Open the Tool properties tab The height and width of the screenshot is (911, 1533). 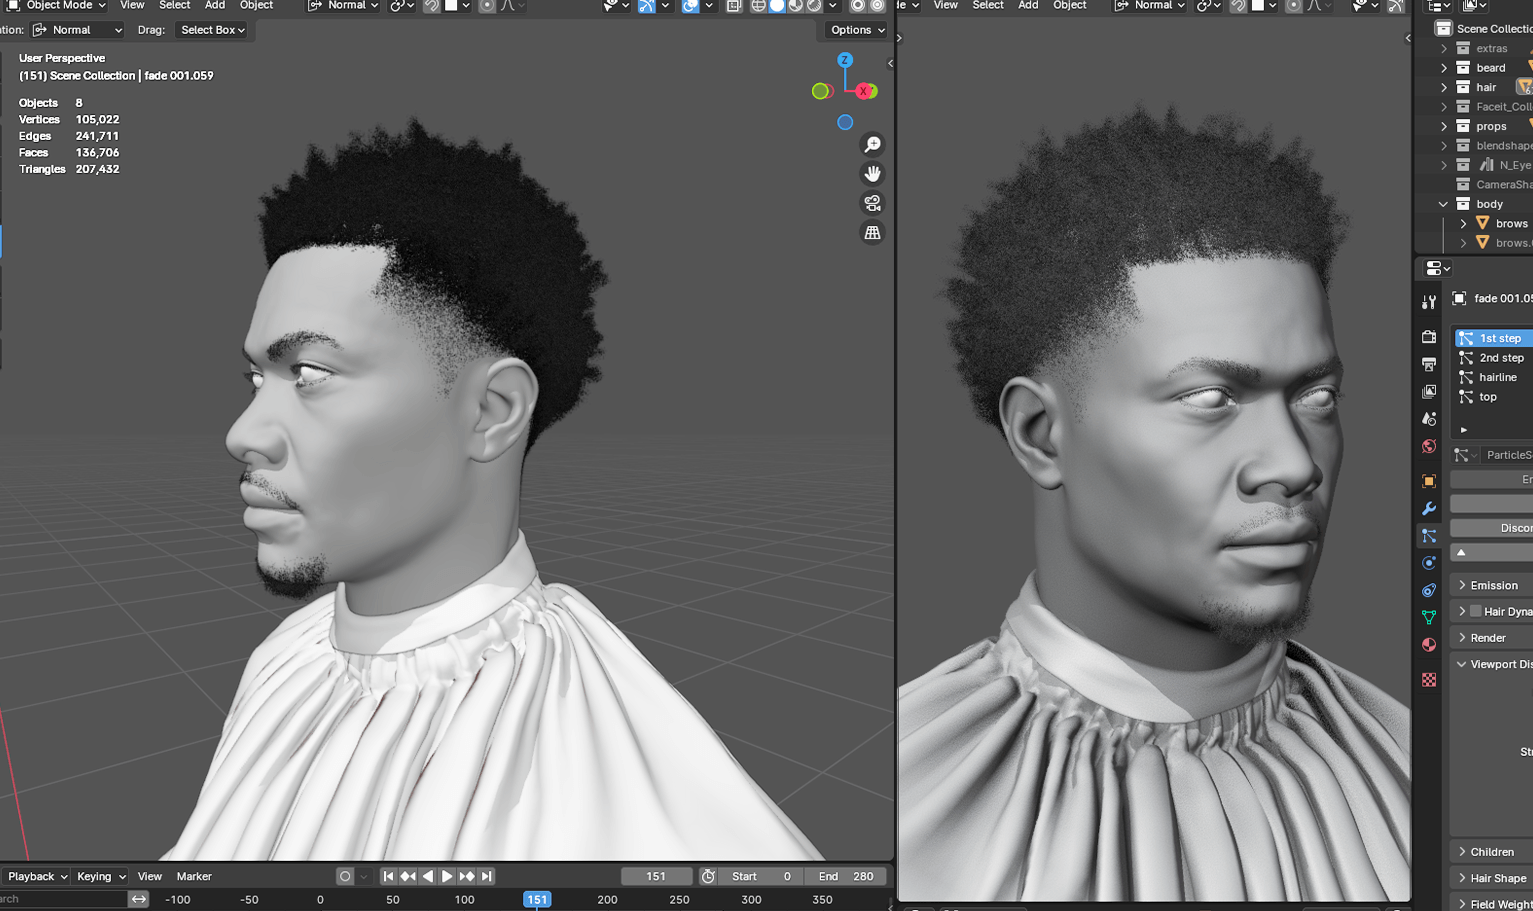point(1429,302)
